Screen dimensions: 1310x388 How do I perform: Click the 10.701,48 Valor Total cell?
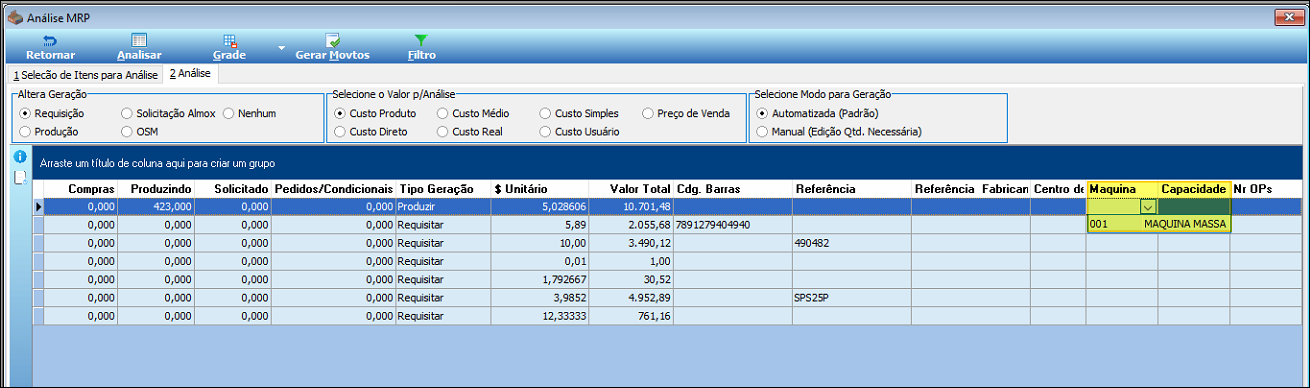pos(630,206)
